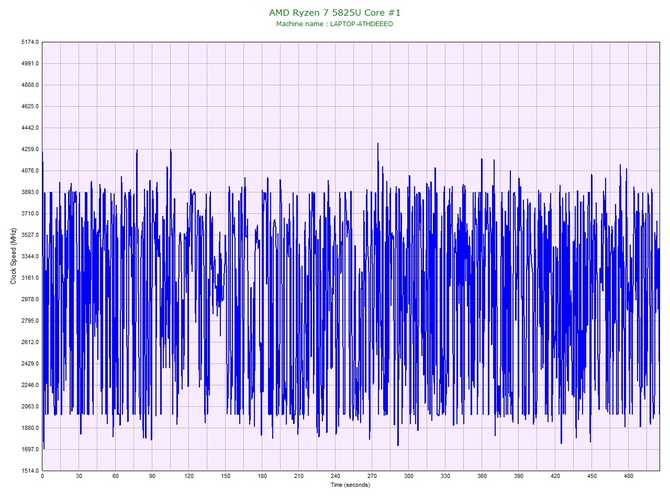Click the 3527.0 y-axis value

[30, 235]
